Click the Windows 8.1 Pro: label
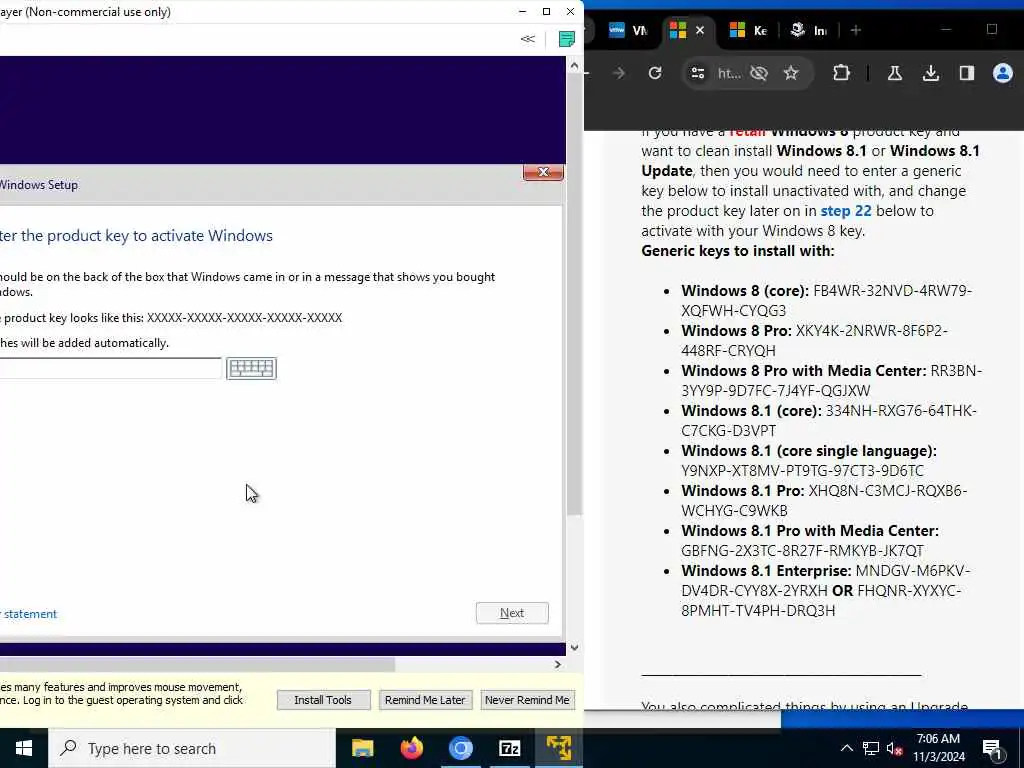This screenshot has height=768, width=1024. (743, 490)
